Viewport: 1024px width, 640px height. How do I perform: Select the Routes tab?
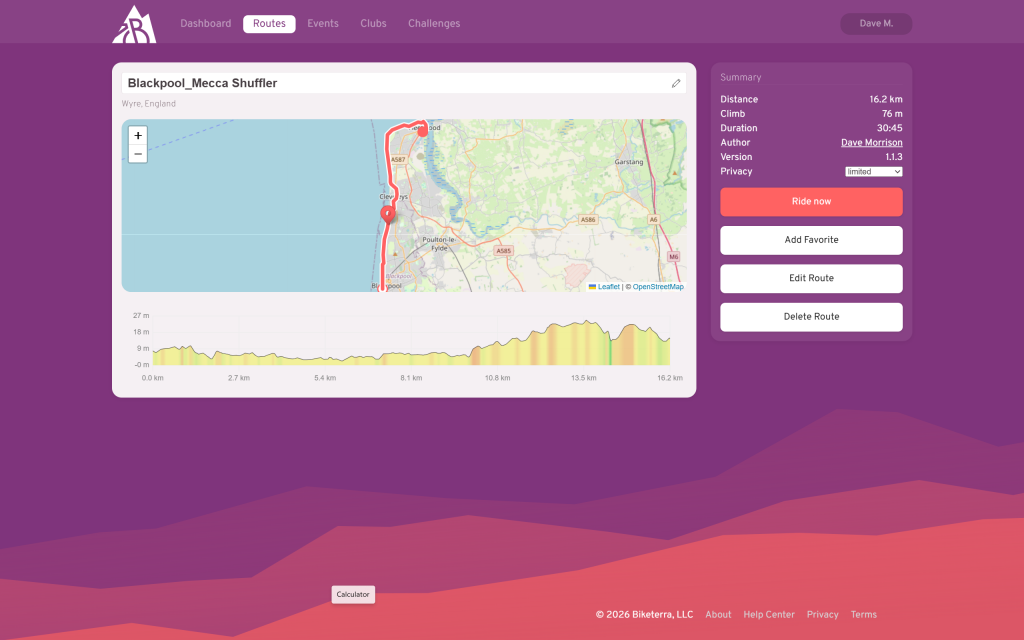[x=269, y=24]
